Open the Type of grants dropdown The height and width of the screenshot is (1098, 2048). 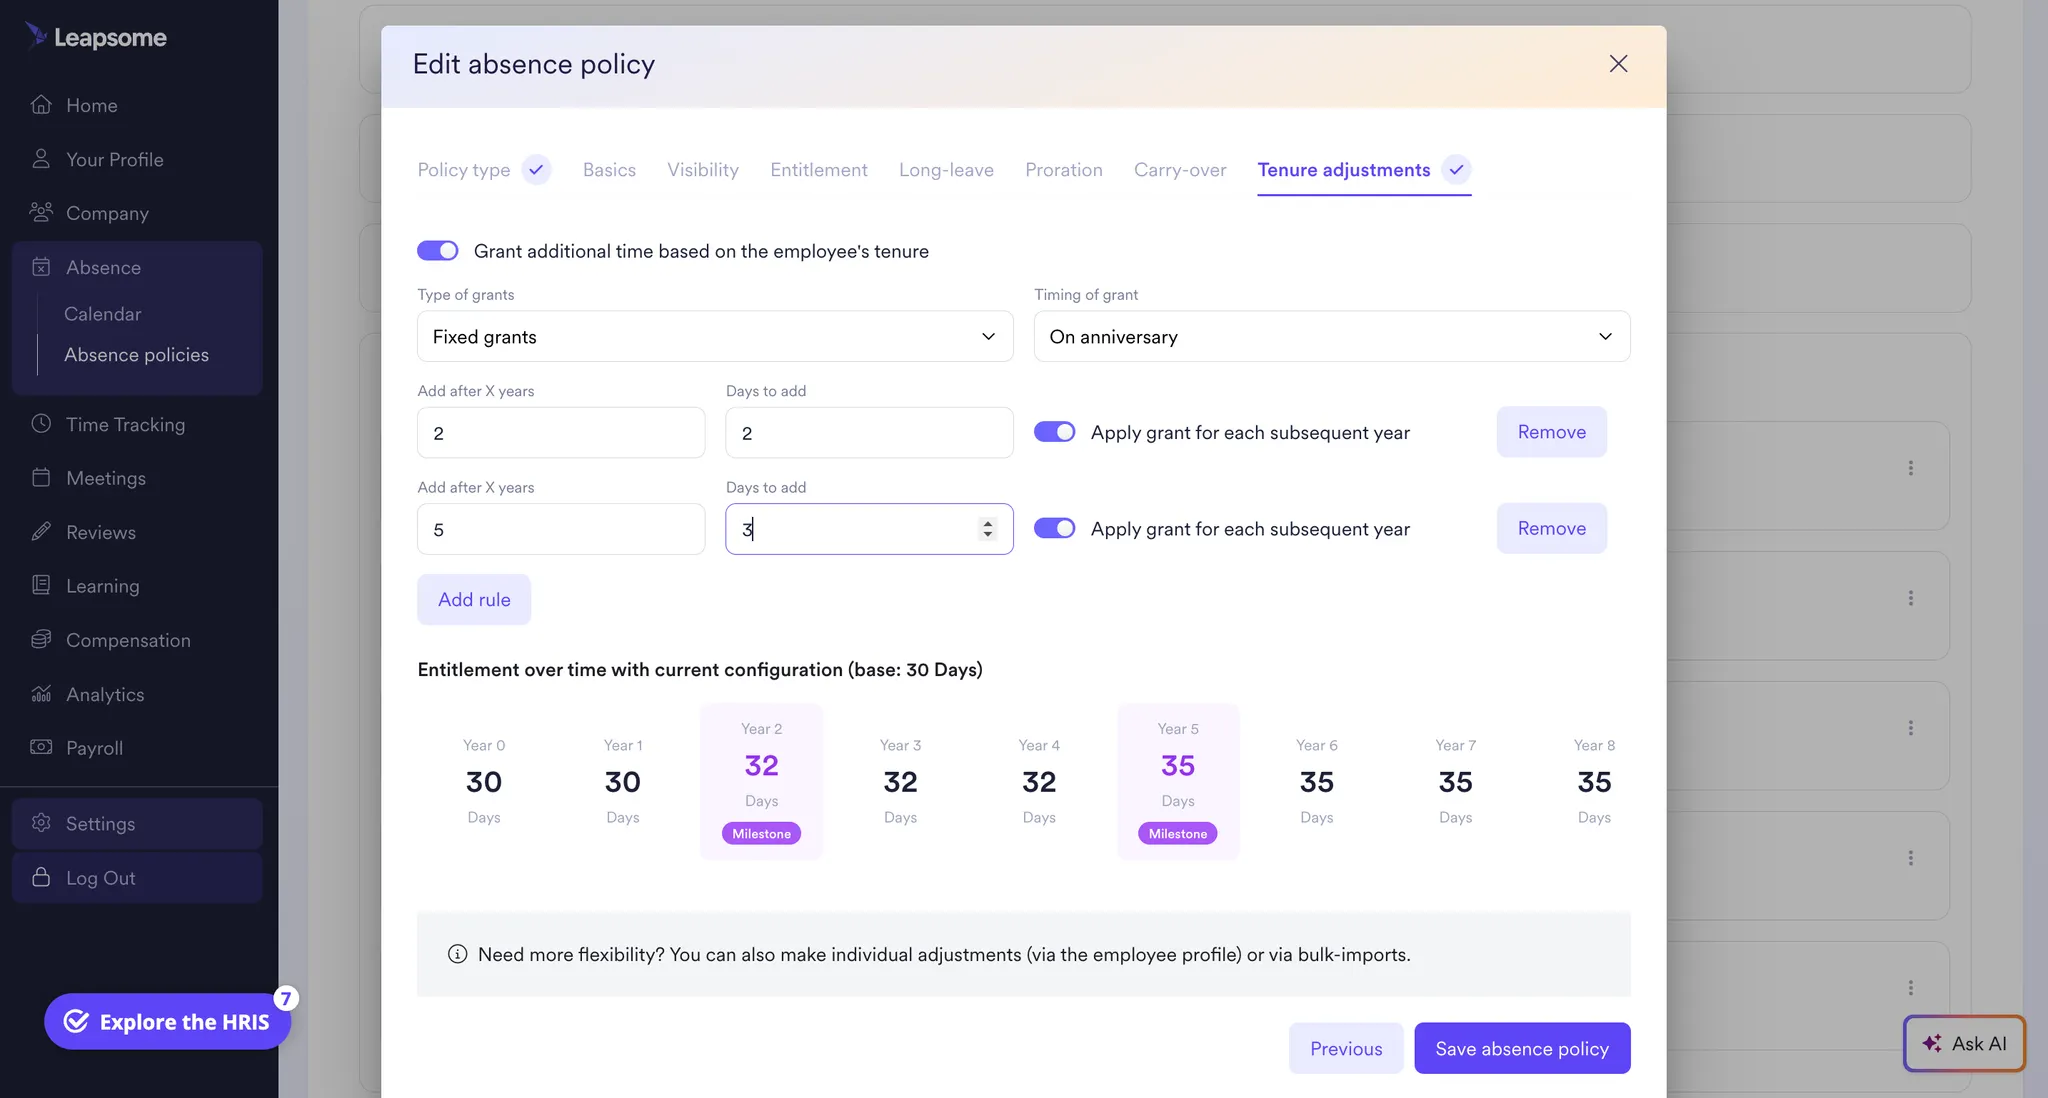713,336
